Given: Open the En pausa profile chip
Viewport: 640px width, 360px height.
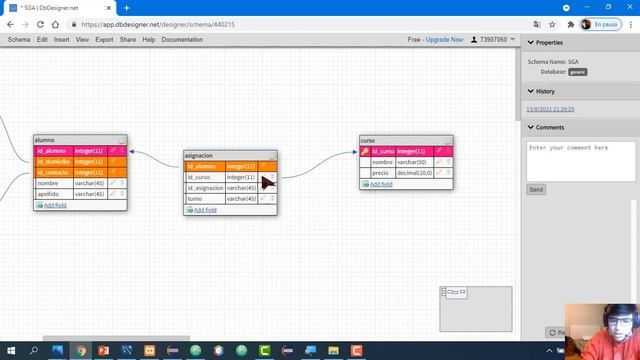Looking at the screenshot, I should coord(601,24).
